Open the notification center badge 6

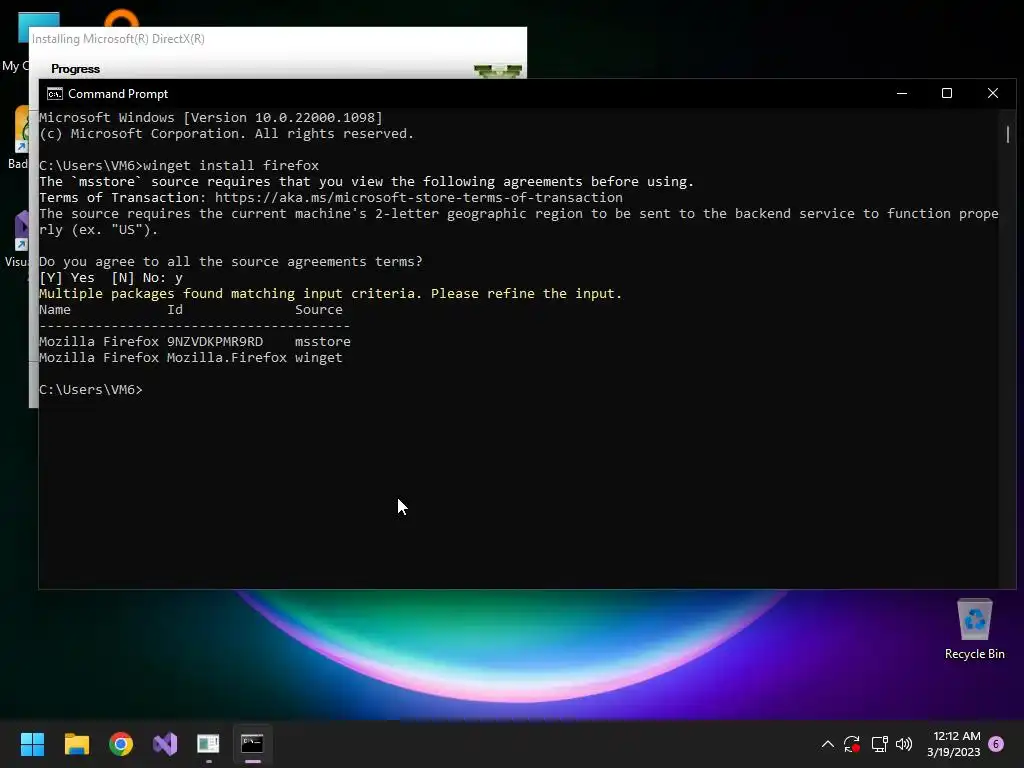(x=996, y=744)
